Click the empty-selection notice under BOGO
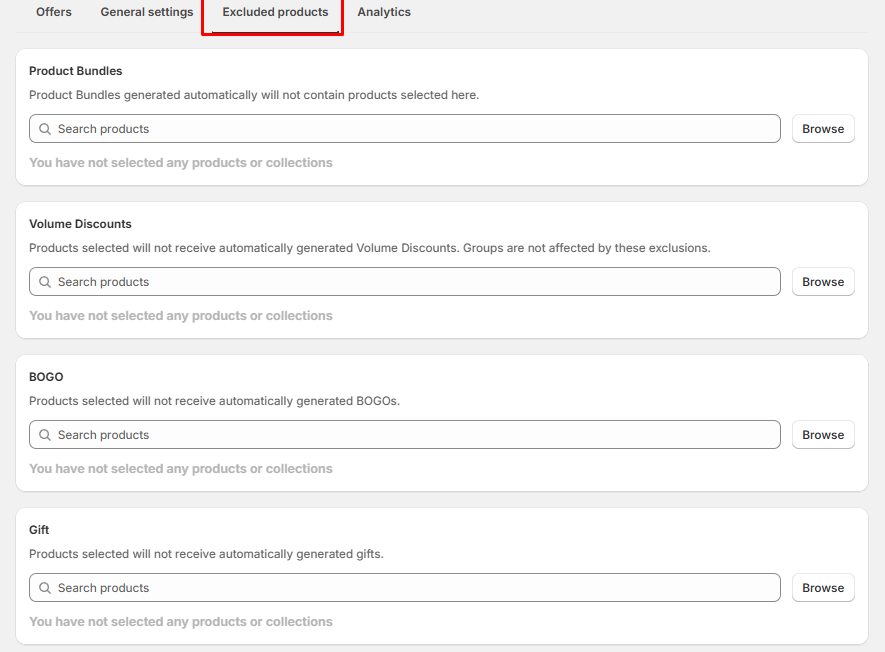Viewport: 885px width, 652px height. pos(181,469)
